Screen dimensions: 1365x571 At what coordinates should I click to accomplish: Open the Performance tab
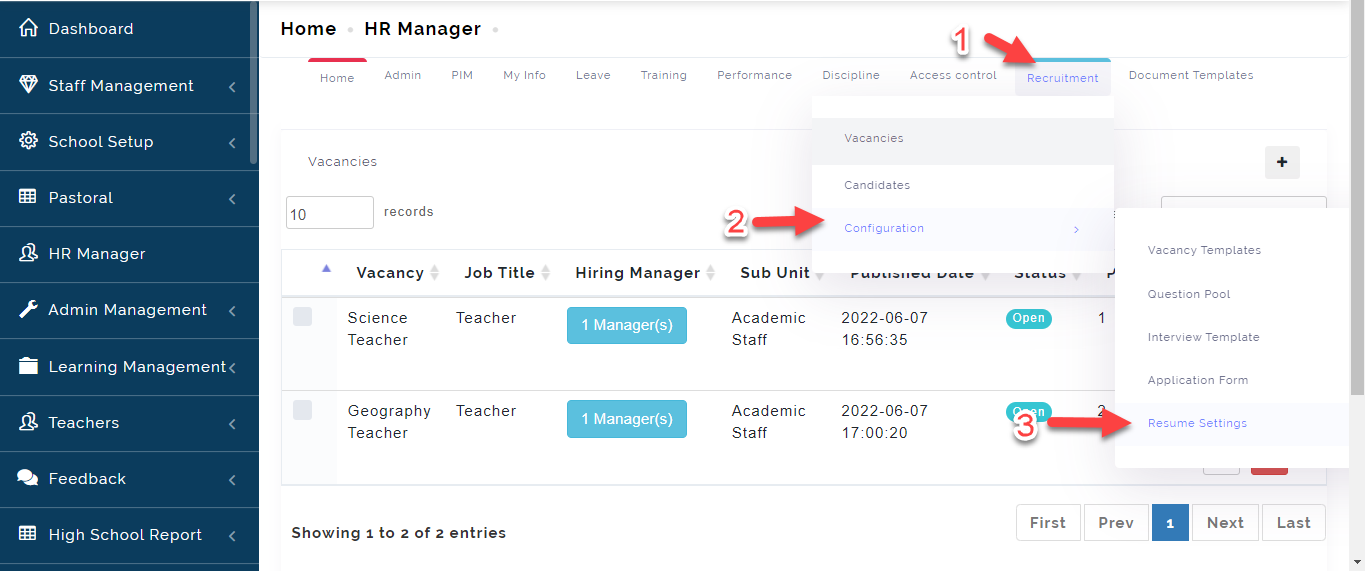pos(754,75)
